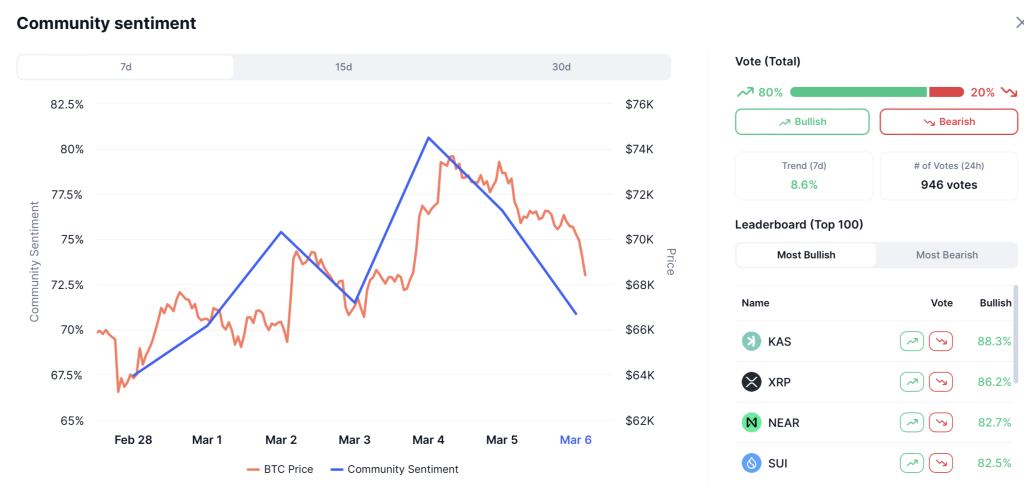Click the SUI coin logo icon

point(752,464)
